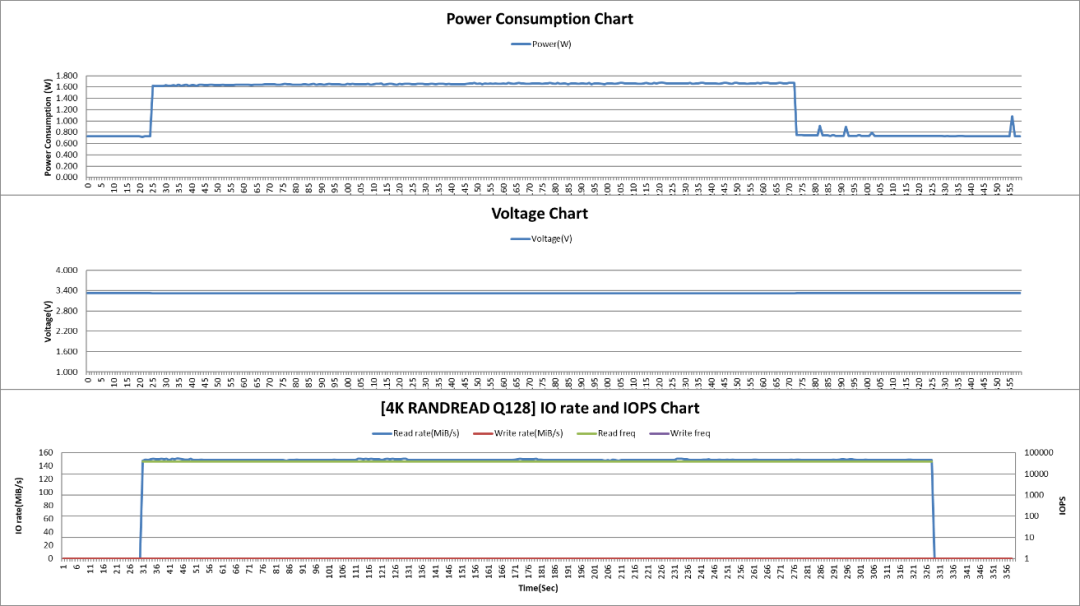Viewport: 1080px width, 606px height.
Task: Click the Voltage(V) legend entry
Action: click(x=541, y=239)
